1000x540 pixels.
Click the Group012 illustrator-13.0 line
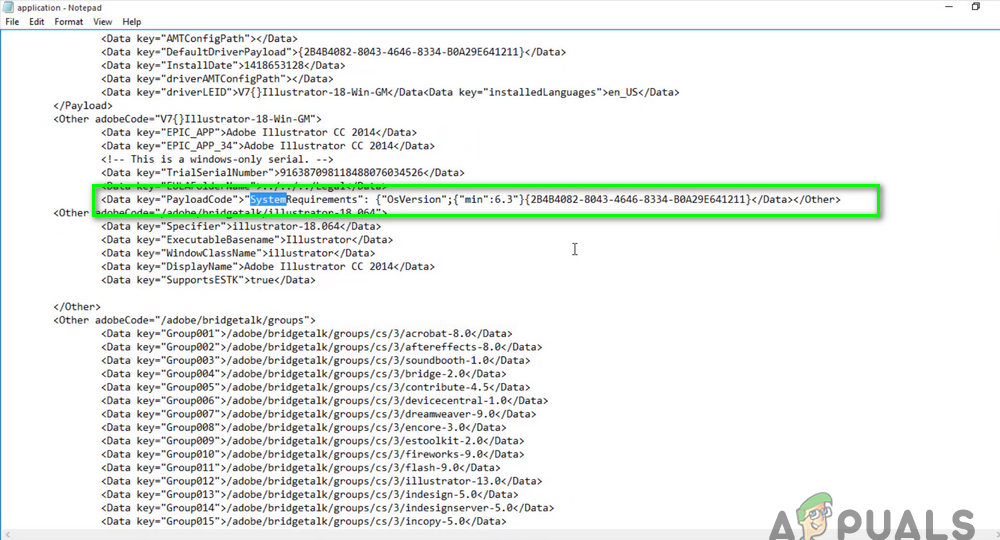321,481
